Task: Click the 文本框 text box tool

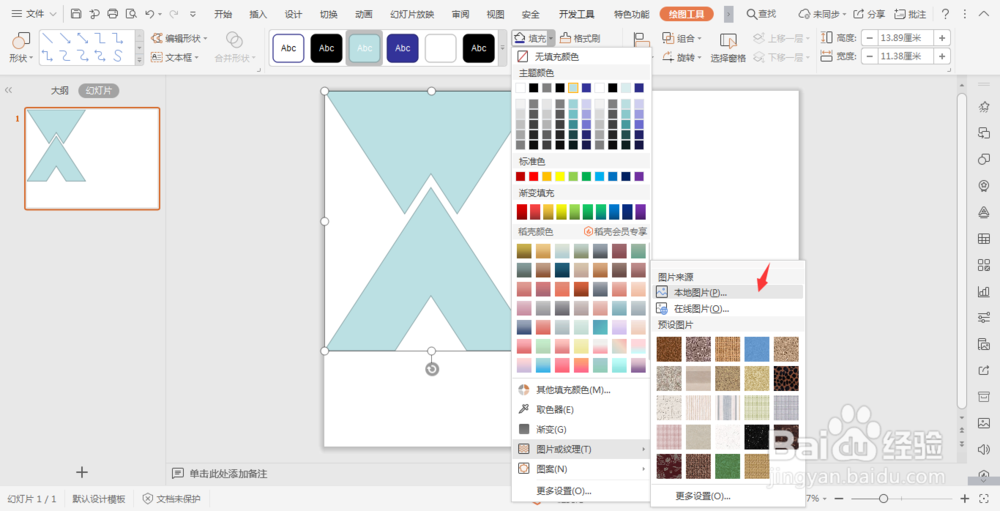Action: coord(175,57)
